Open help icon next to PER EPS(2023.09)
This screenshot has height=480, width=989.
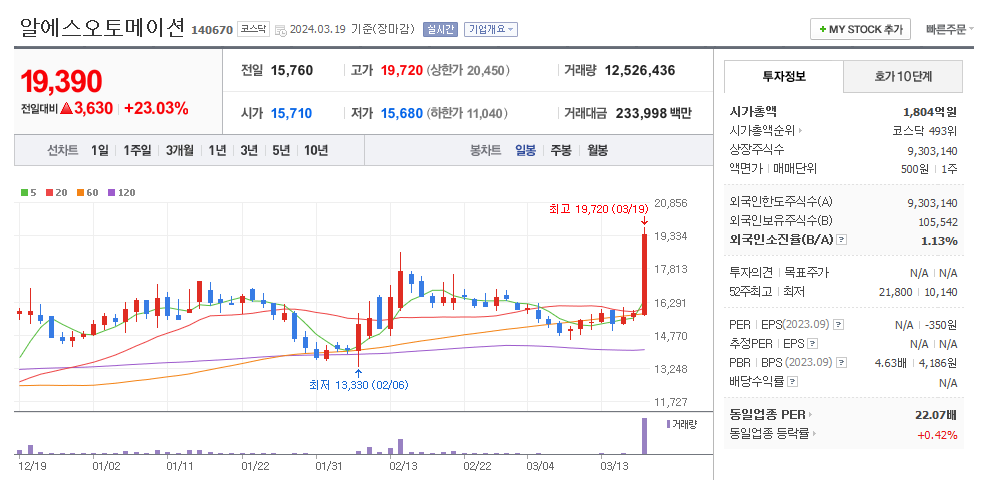pyautogui.click(x=838, y=325)
